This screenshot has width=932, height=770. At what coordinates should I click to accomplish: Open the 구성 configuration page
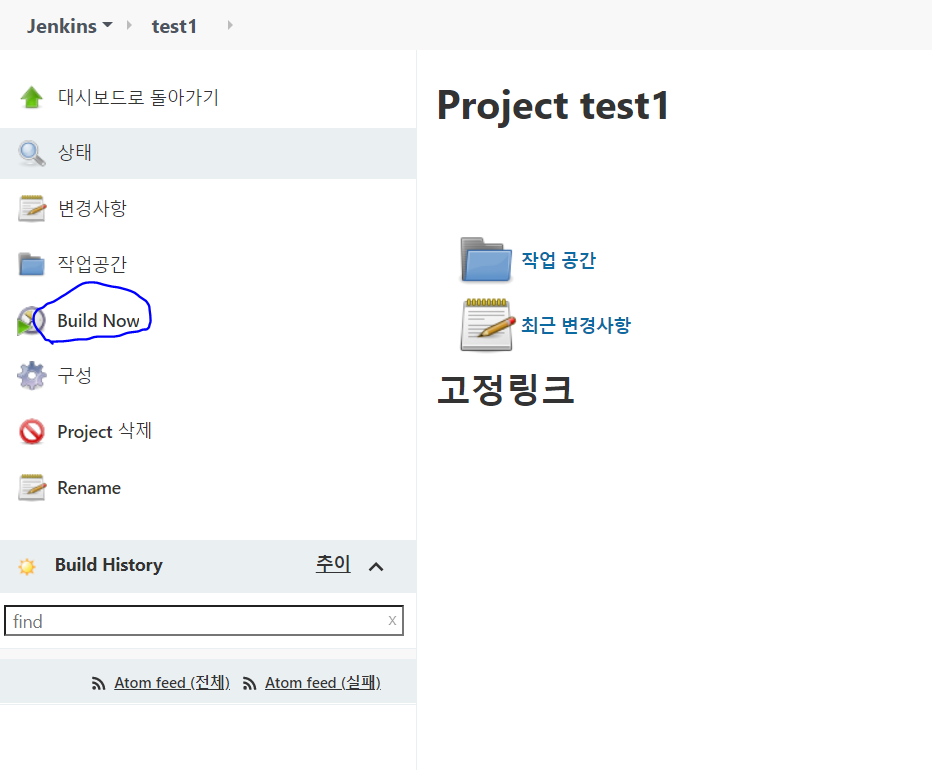click(x=74, y=375)
